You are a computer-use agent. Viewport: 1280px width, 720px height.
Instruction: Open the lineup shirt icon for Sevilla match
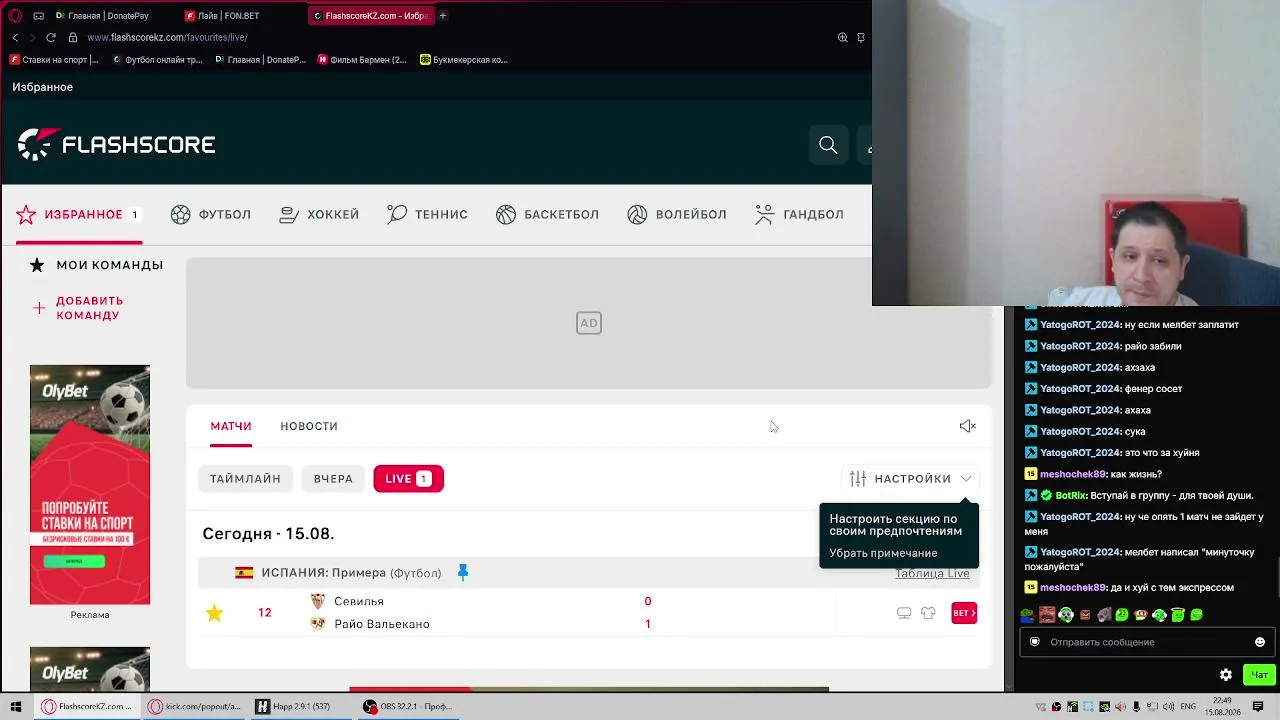(928, 613)
